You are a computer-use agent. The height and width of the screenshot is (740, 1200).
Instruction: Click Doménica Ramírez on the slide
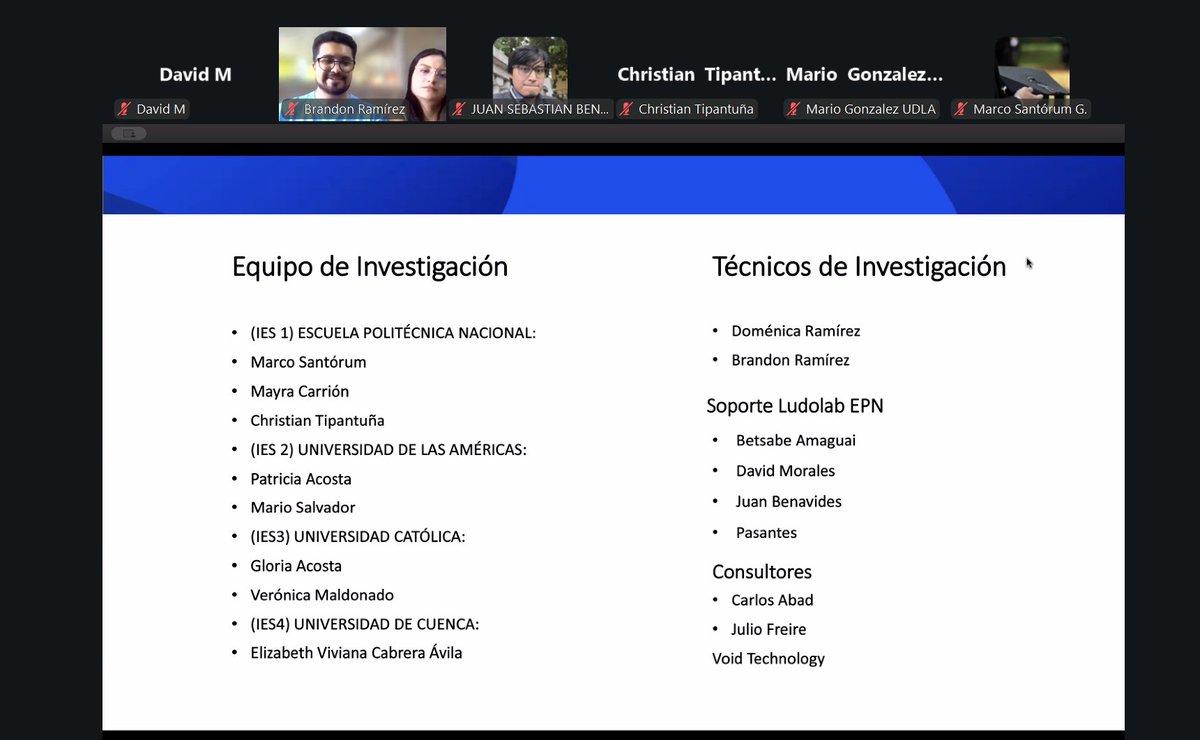(796, 331)
